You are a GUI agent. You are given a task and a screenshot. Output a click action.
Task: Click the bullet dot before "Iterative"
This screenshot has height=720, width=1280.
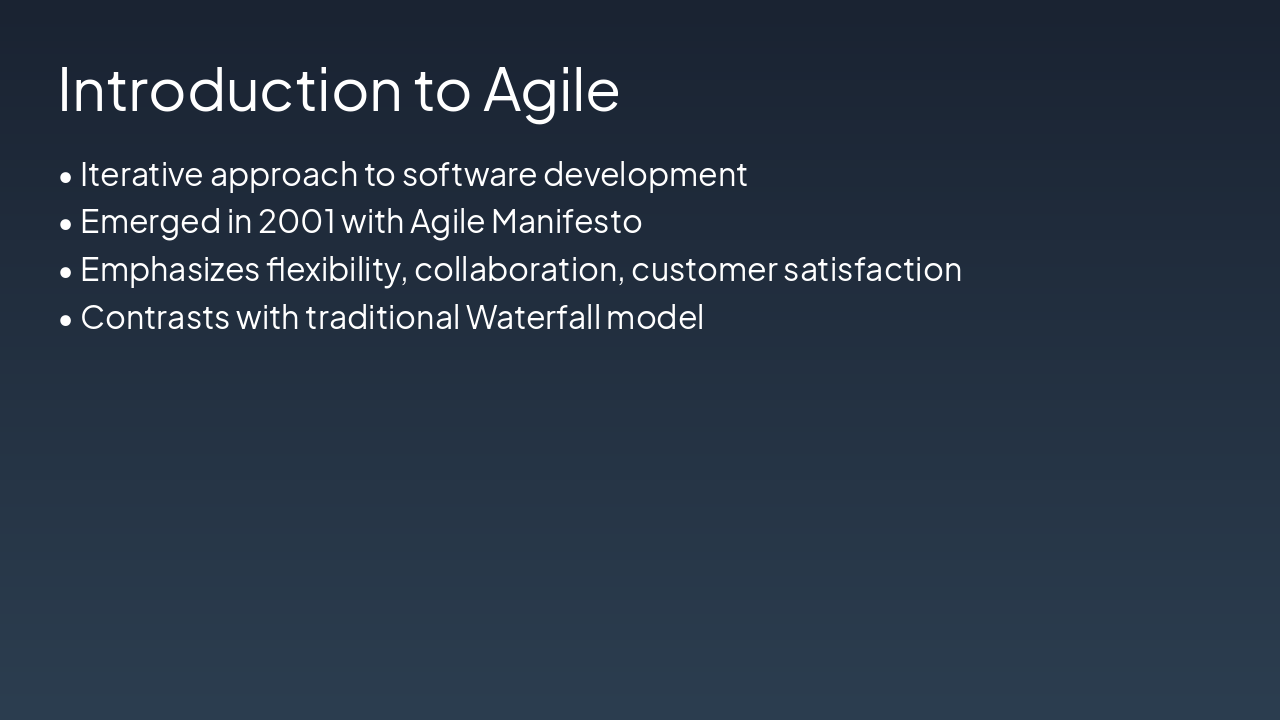coord(66,177)
